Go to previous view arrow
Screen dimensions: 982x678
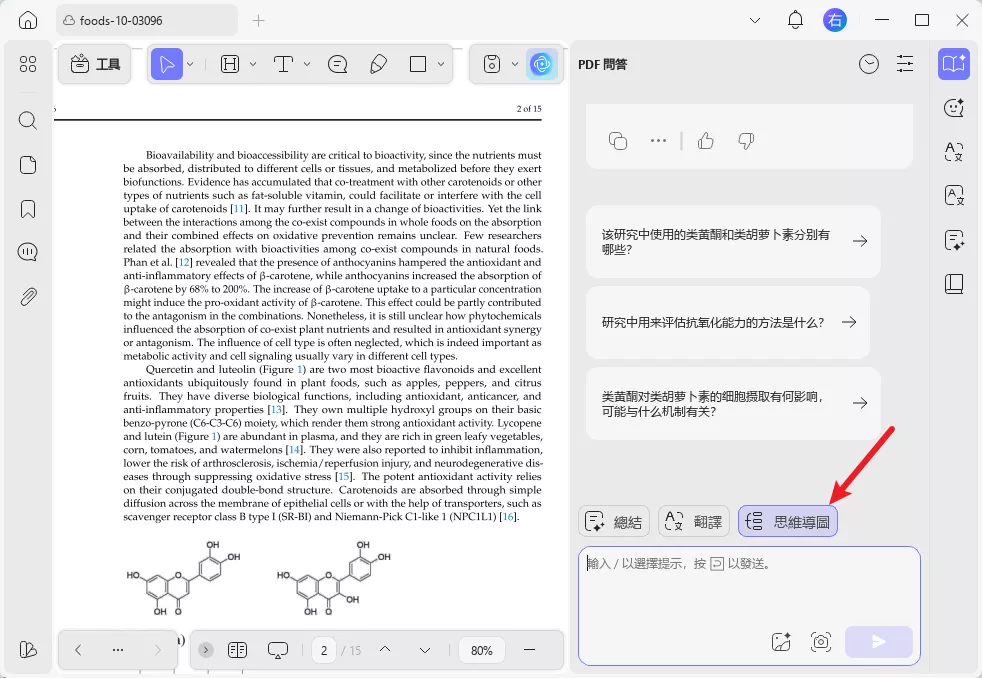[x=78, y=650]
